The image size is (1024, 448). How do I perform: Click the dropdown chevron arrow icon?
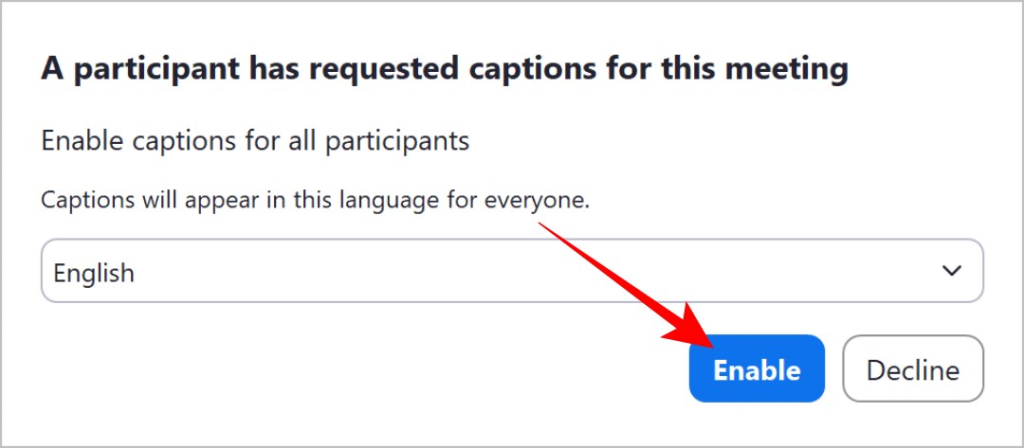[x=952, y=270]
